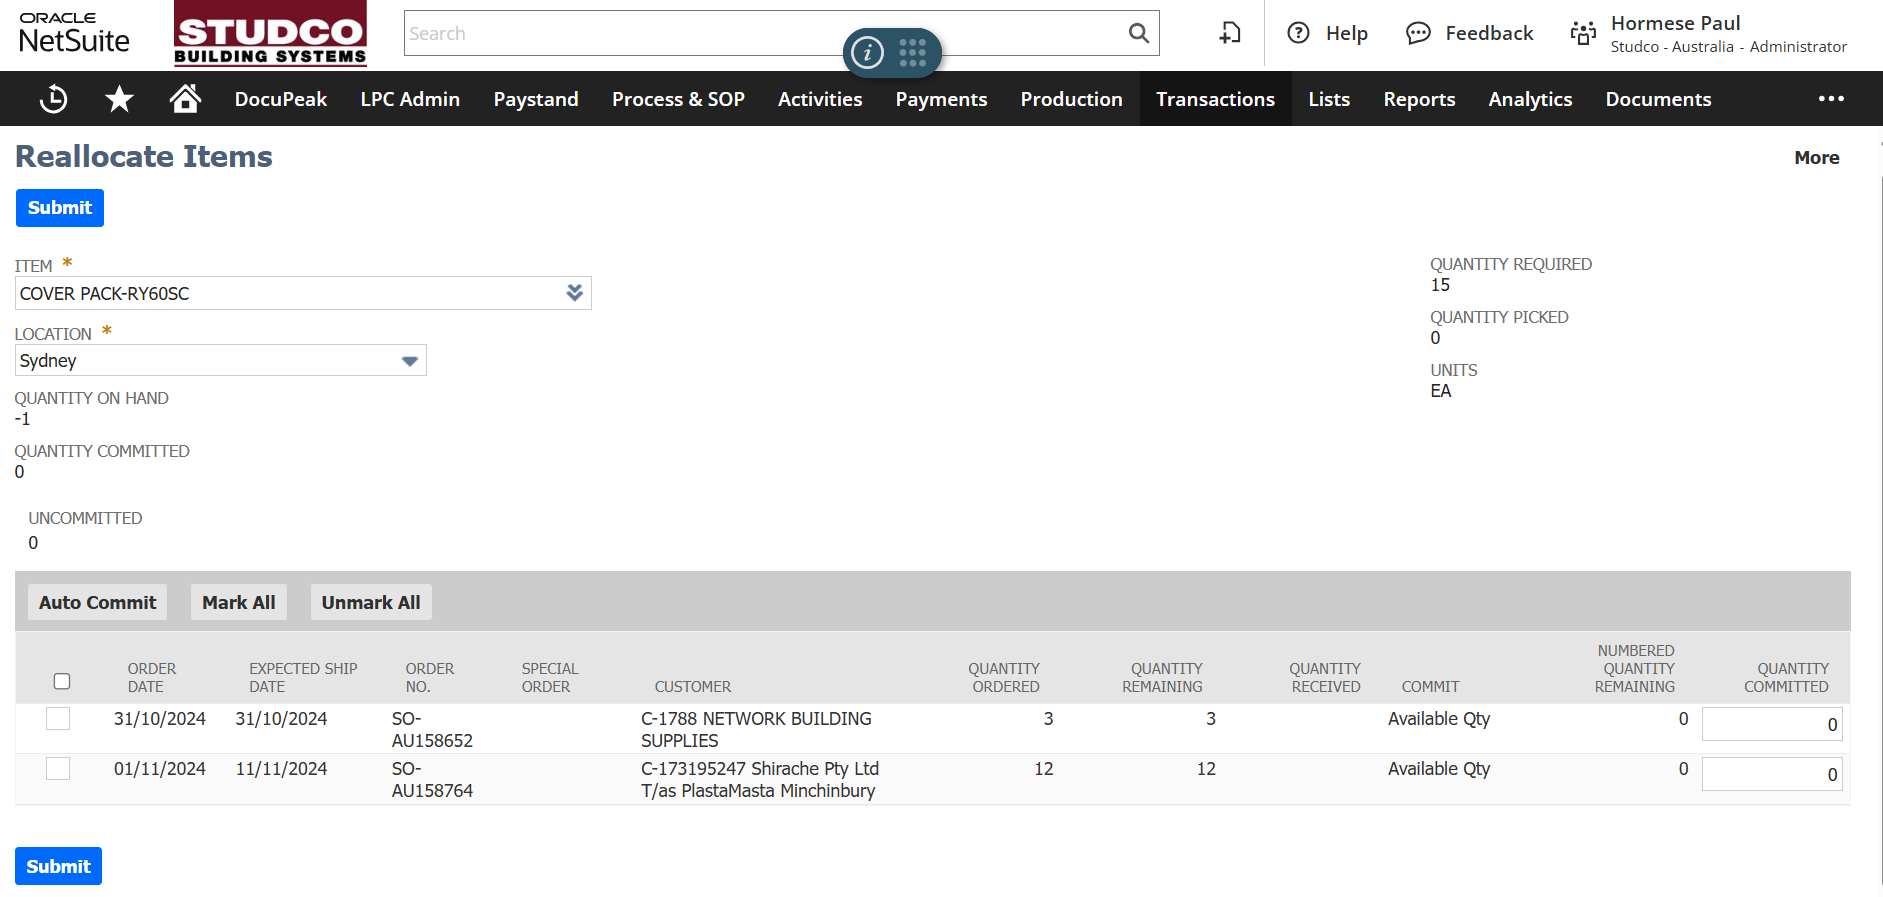
Task: Toggle the select-all checkbox in table header
Action: pyautogui.click(x=62, y=681)
